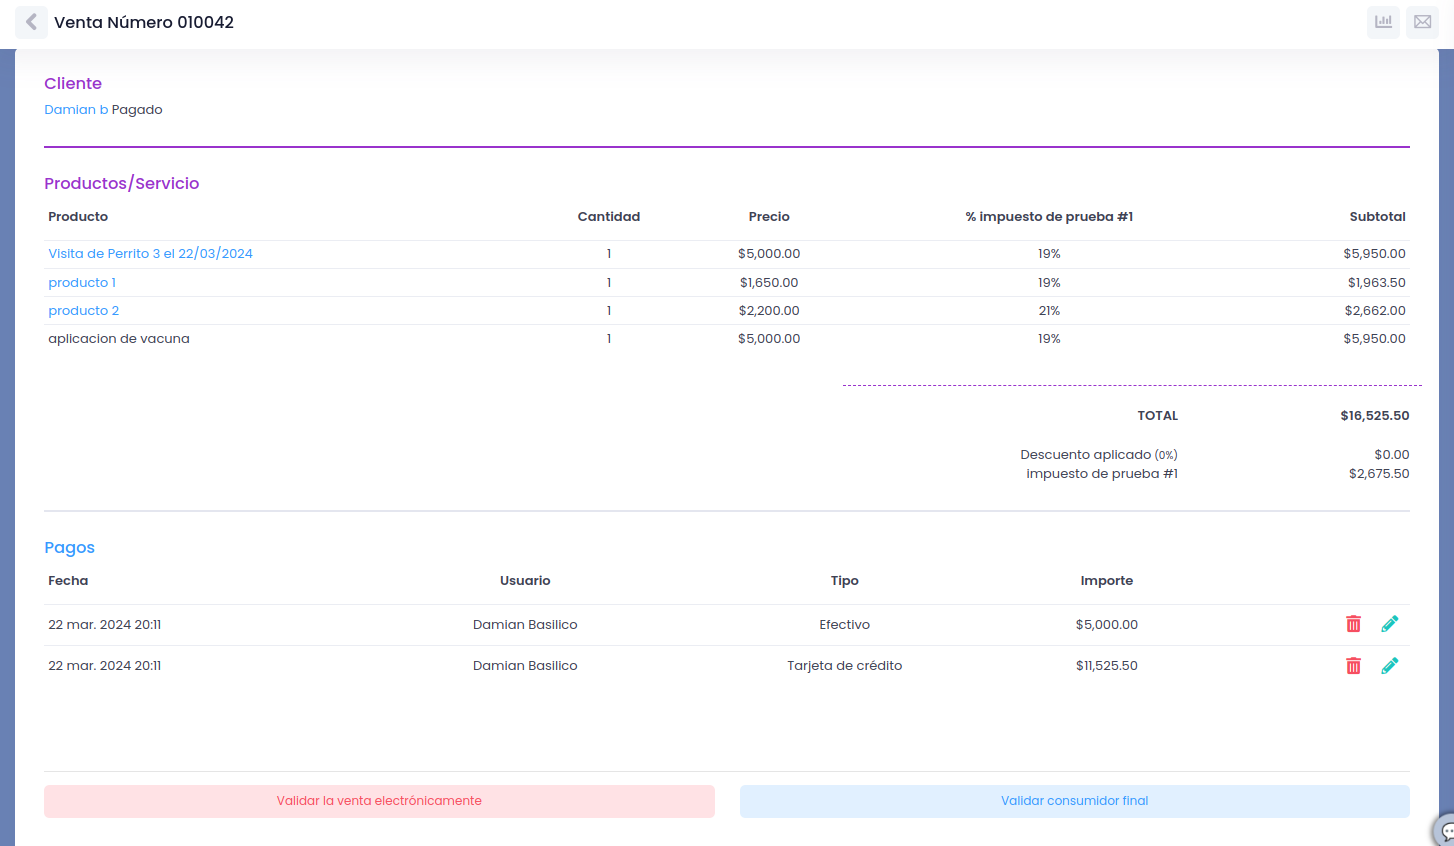Click the TOTAL label in summary

tap(1158, 416)
